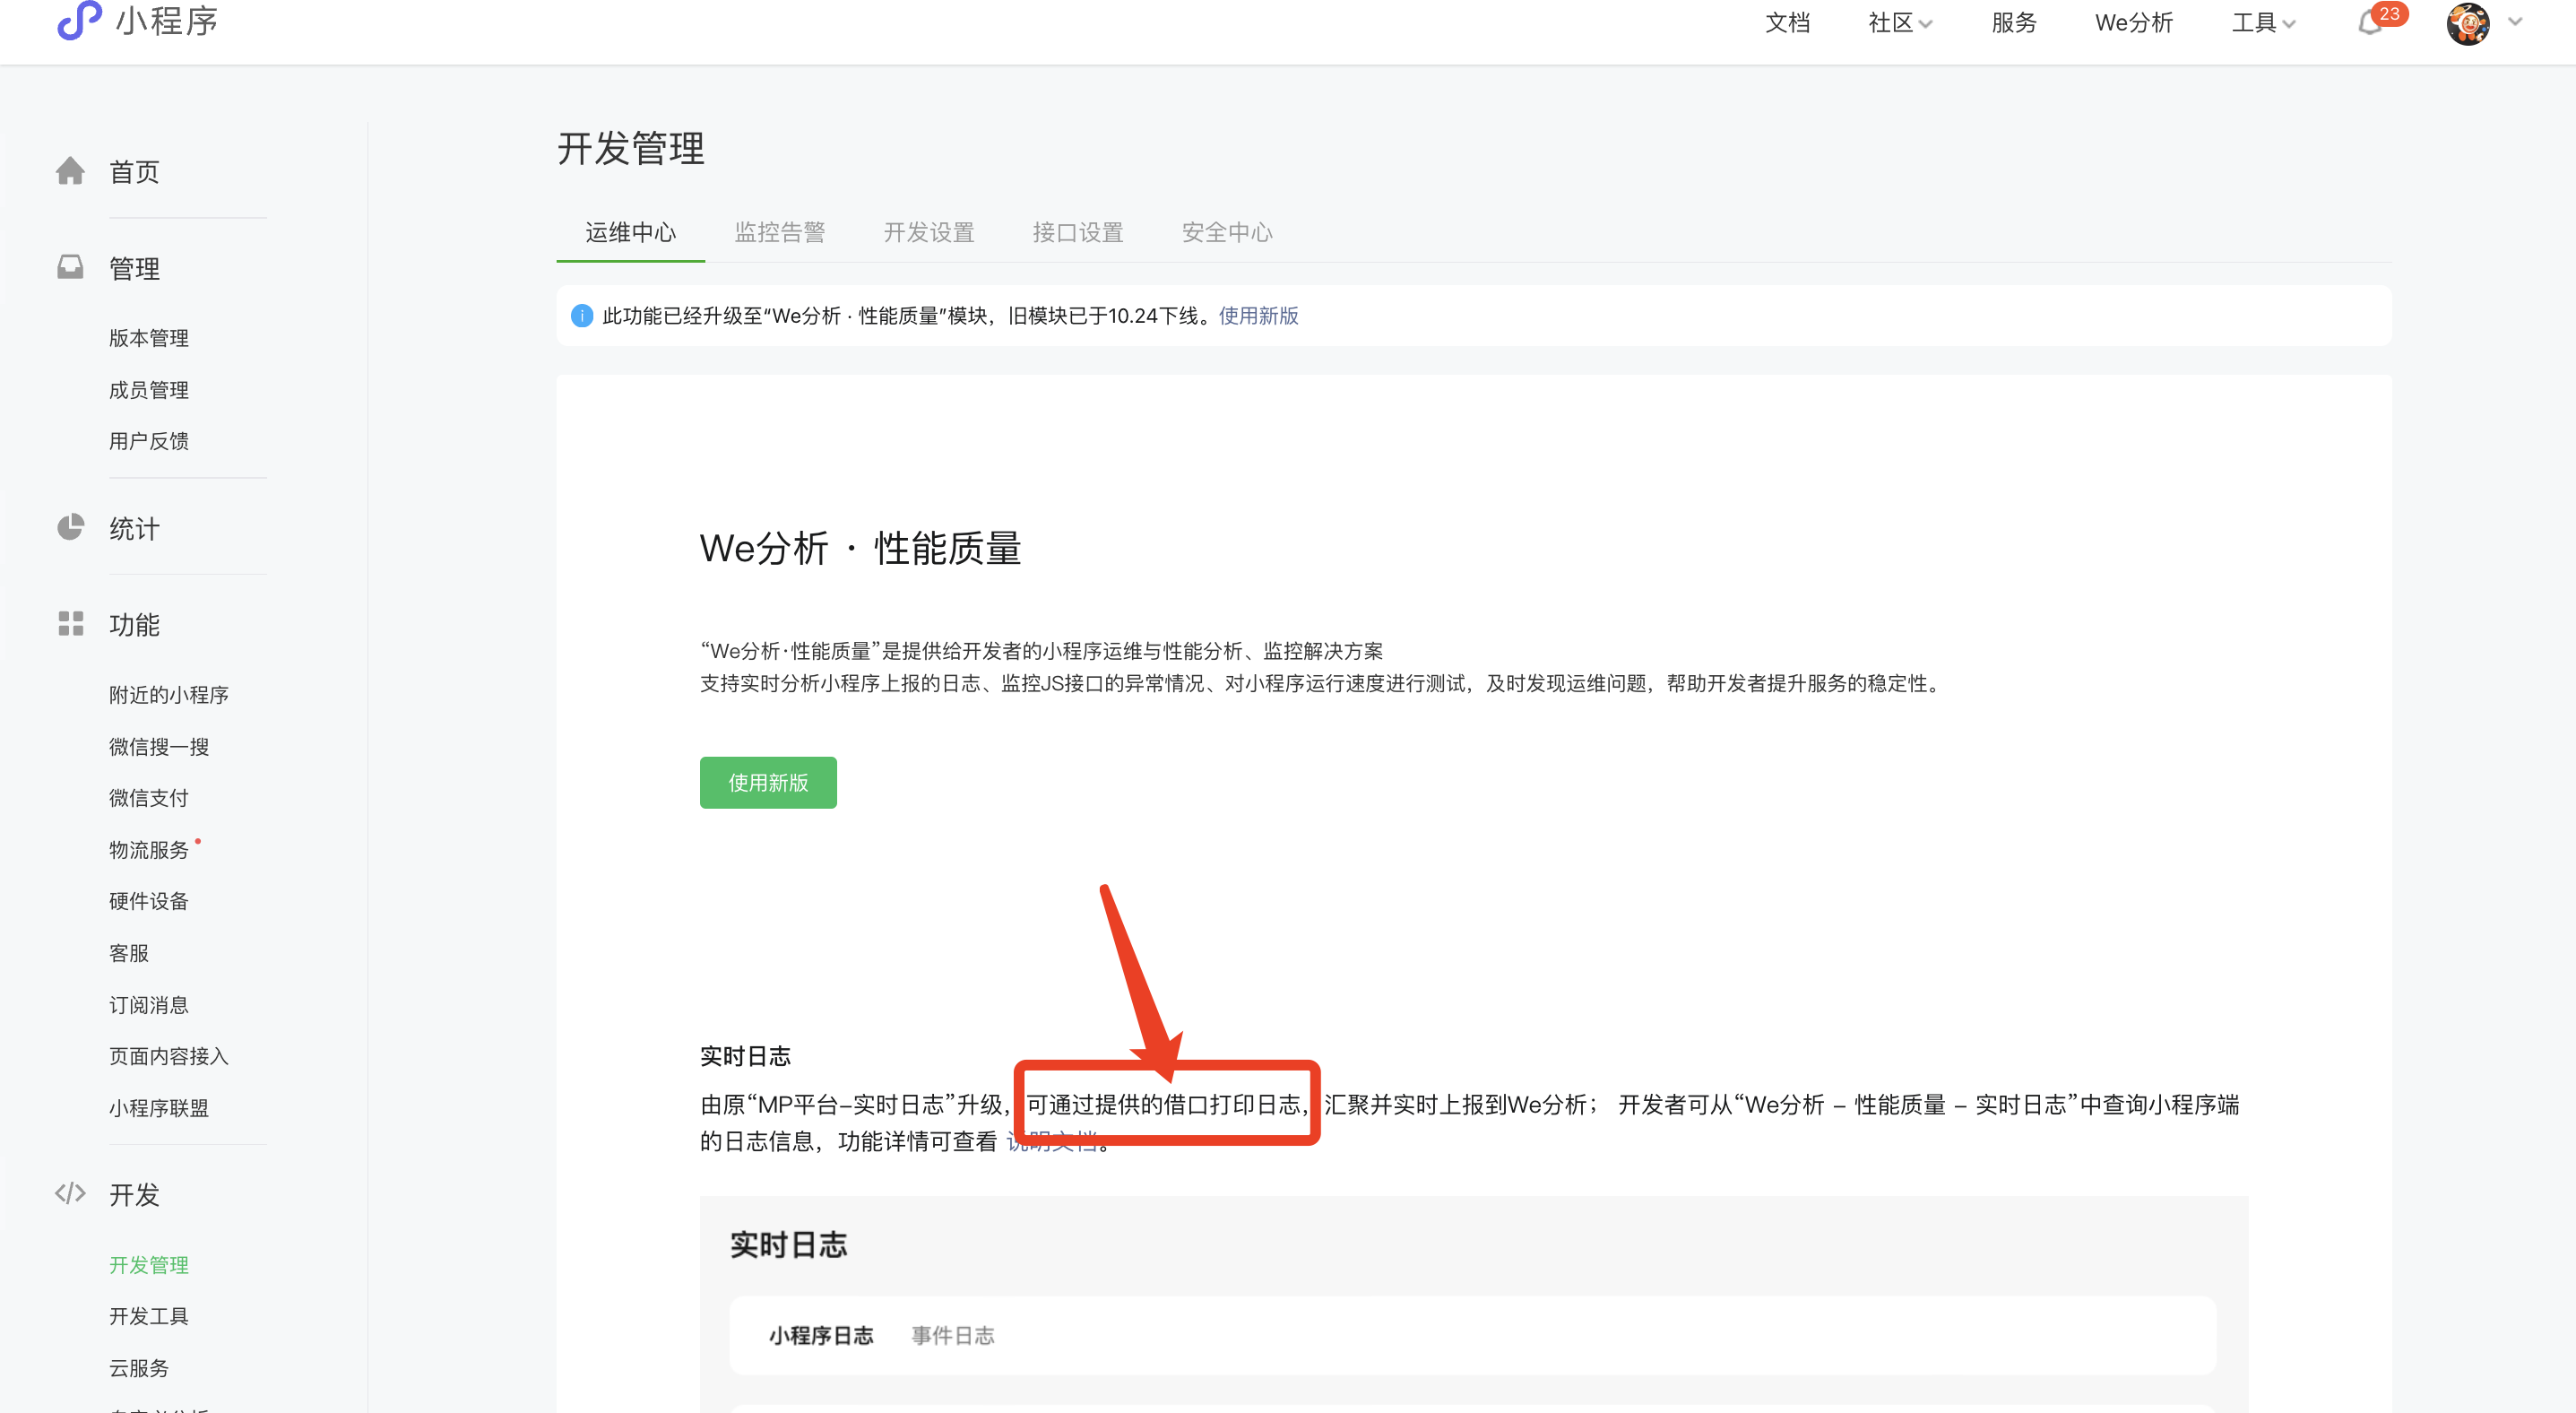Image resolution: width=2576 pixels, height=1413 pixels.
Task: Switch to the 监控告警 tab
Action: pyautogui.click(x=779, y=232)
